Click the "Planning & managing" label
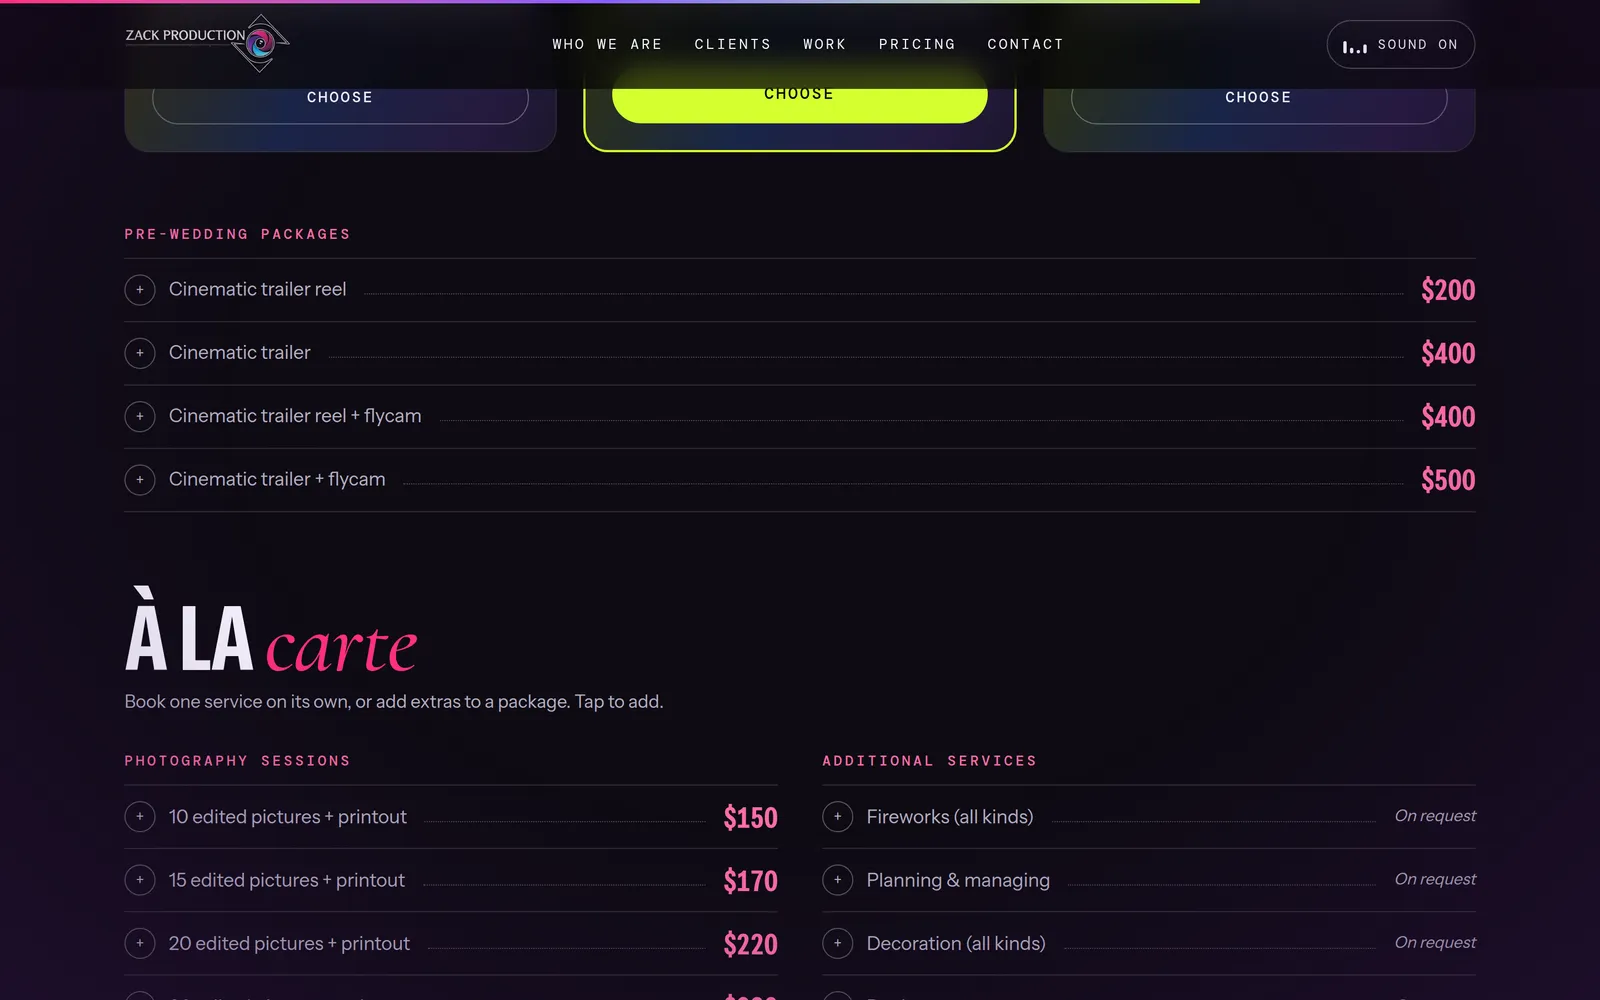 point(958,880)
